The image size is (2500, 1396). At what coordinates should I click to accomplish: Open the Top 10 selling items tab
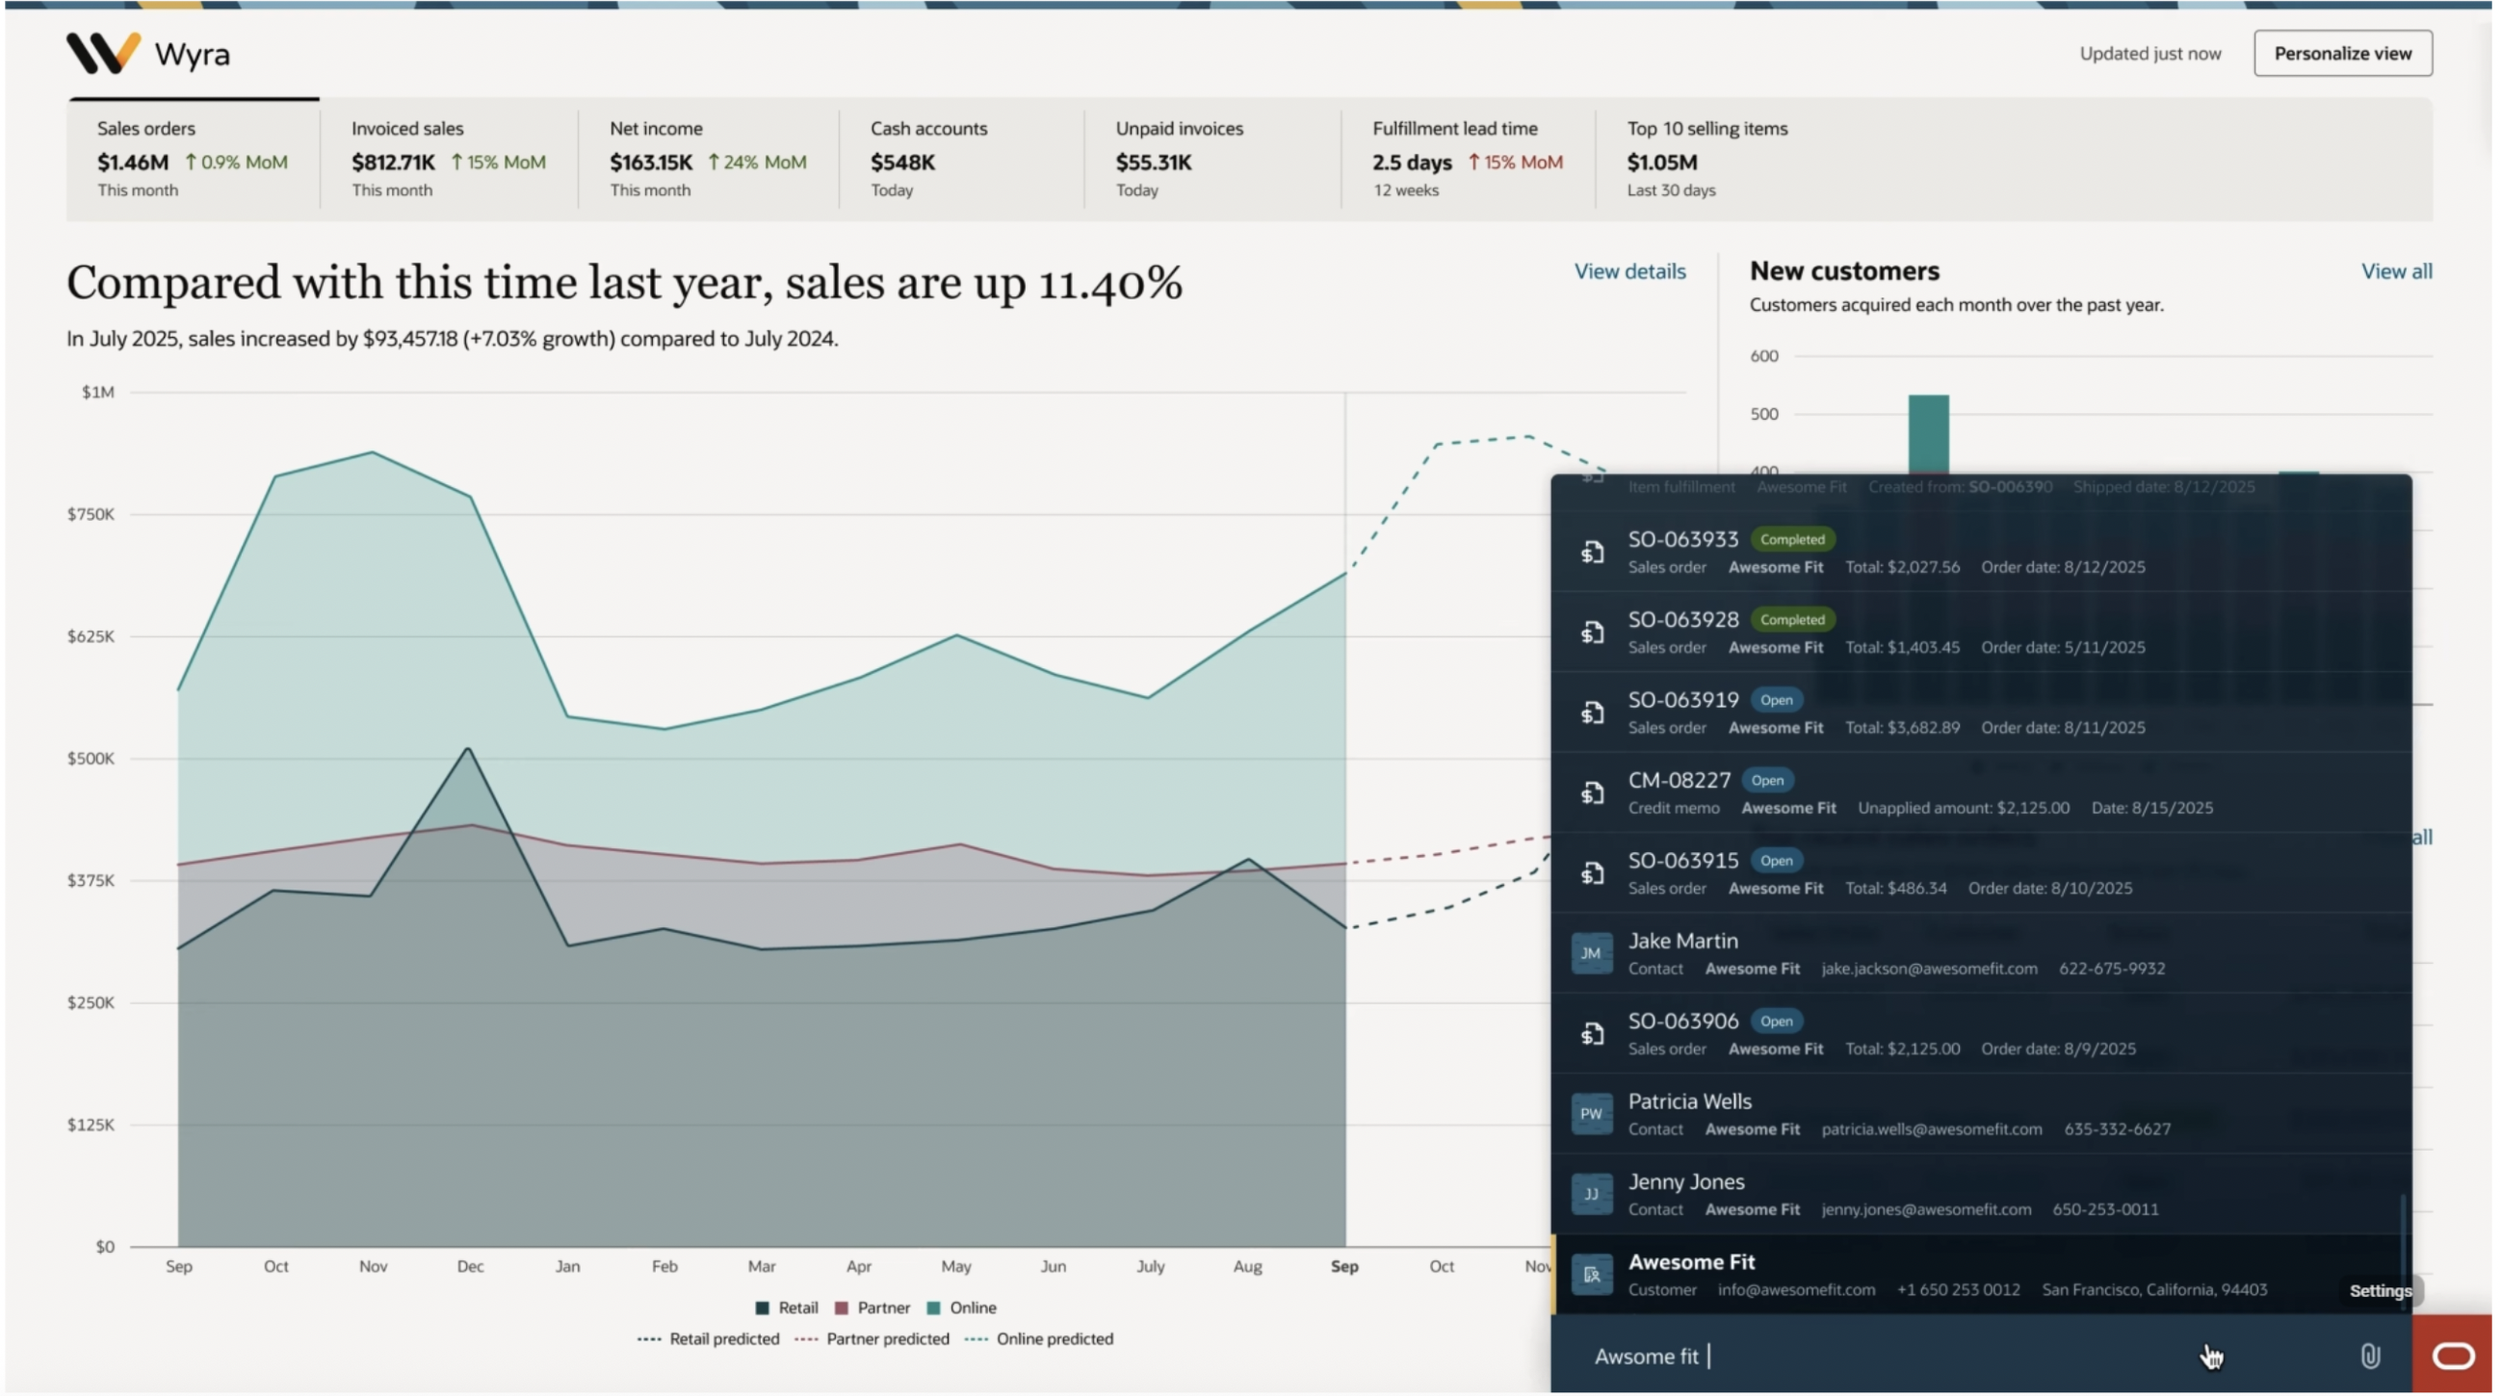pos(1706,158)
